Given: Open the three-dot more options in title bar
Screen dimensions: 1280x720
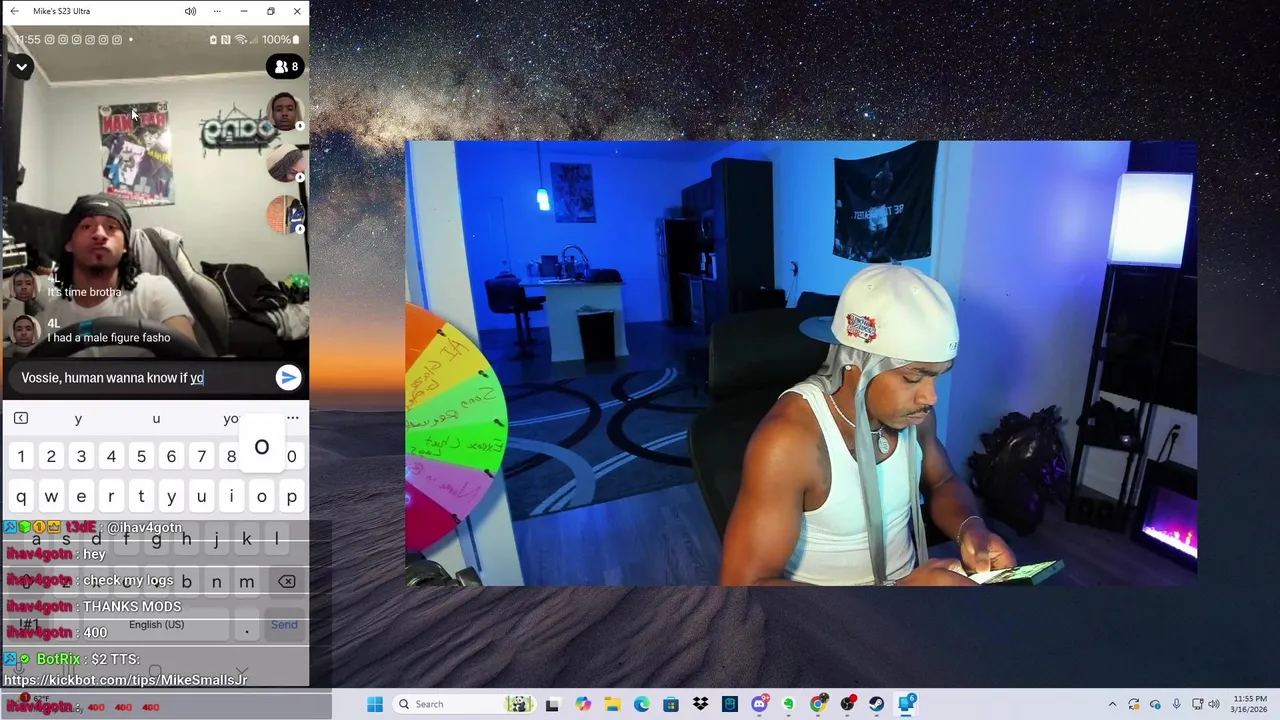Looking at the screenshot, I should tap(217, 11).
